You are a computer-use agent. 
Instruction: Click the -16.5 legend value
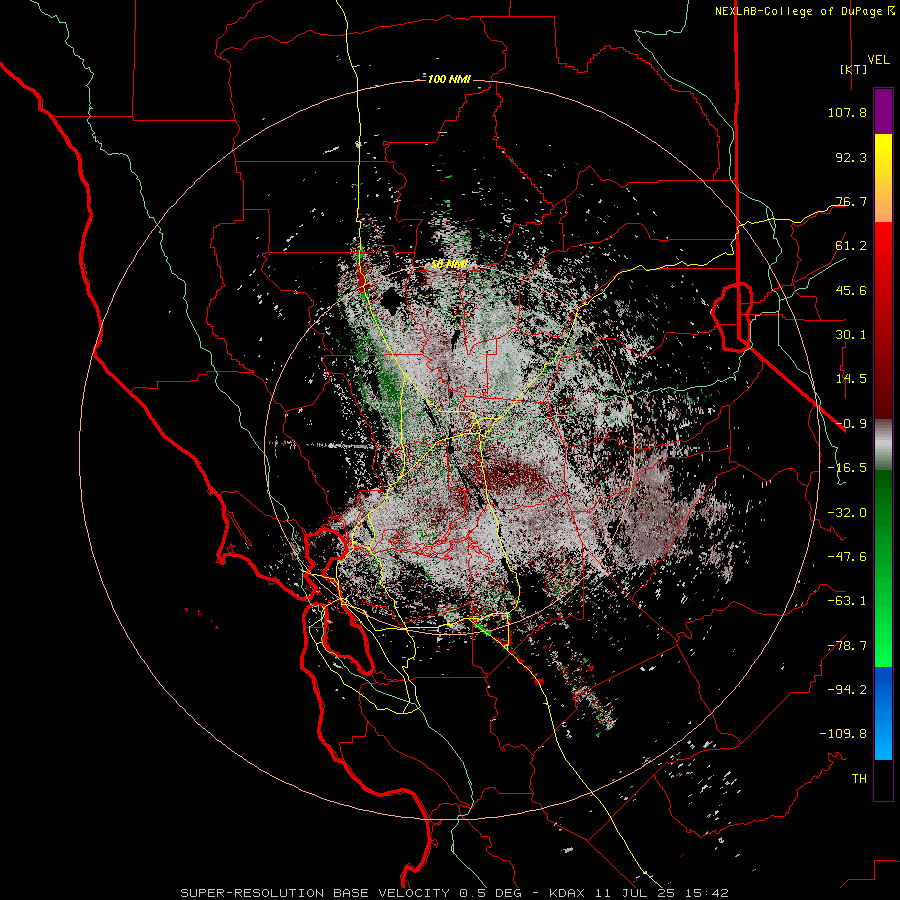(847, 468)
